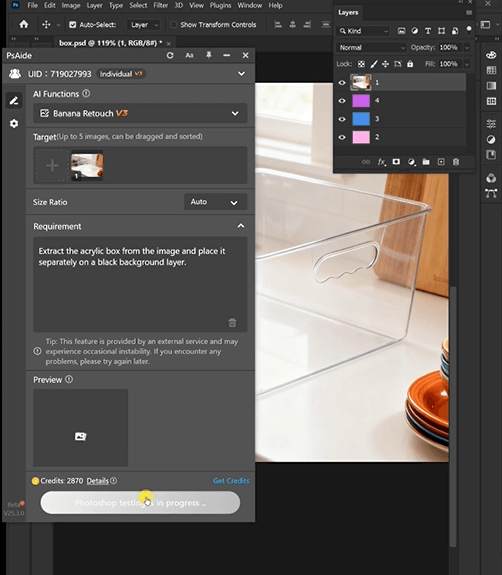
Task: Switch to the box.psd document tab
Action: [x=110, y=43]
